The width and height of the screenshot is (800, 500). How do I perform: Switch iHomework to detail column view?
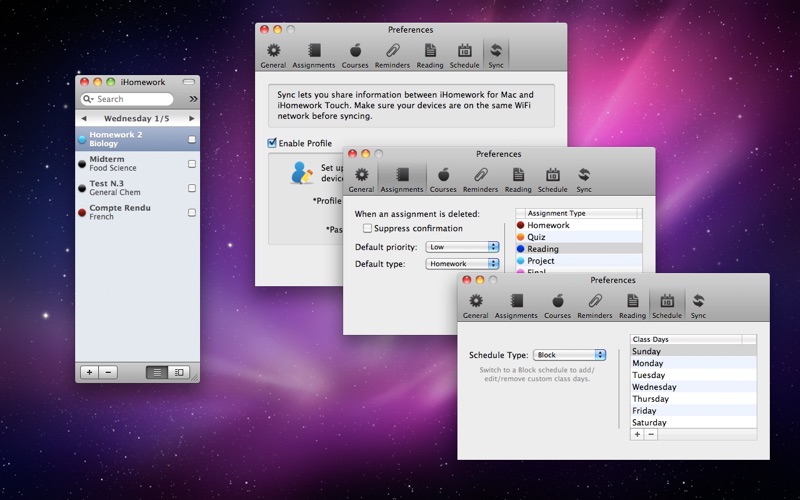click(179, 372)
